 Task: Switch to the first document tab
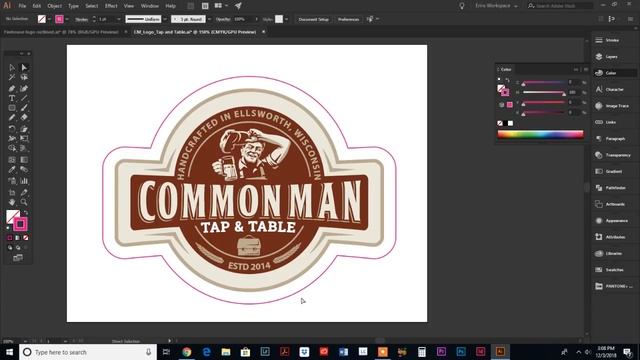point(61,32)
